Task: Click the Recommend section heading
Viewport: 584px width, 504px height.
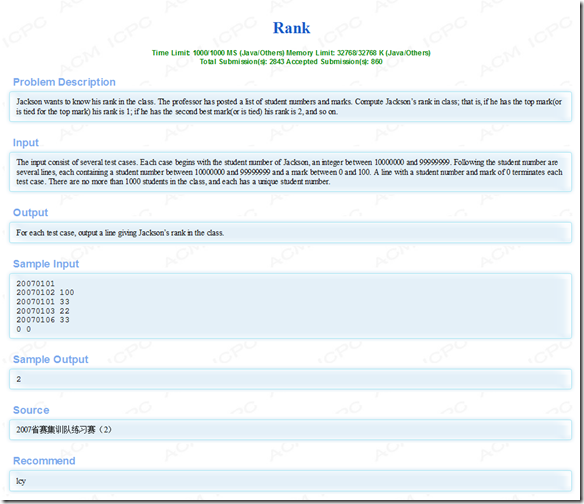Action: tap(44, 461)
